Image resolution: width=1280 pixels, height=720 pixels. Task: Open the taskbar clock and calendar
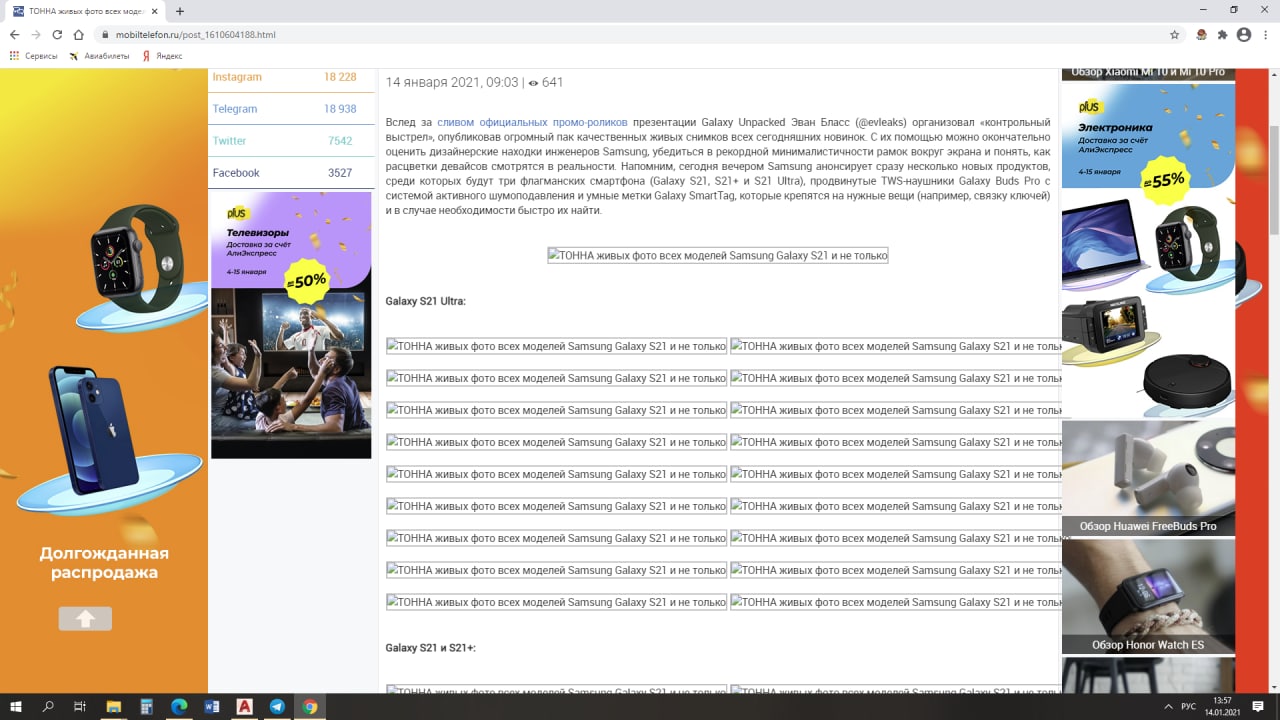click(1221, 706)
